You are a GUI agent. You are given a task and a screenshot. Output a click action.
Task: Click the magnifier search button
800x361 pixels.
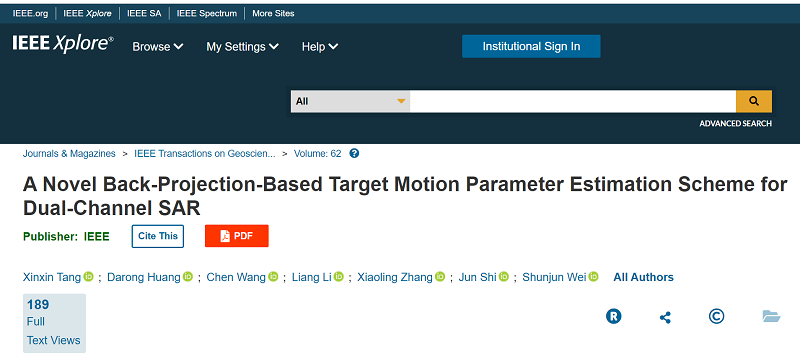point(754,101)
